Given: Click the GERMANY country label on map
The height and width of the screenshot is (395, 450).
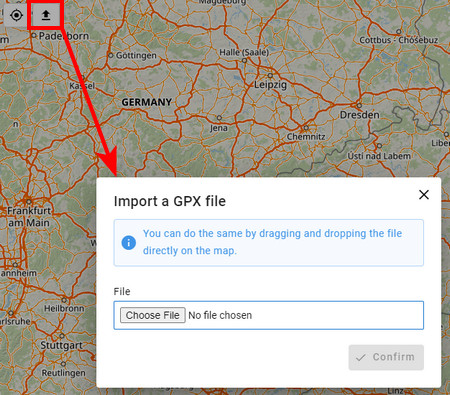Looking at the screenshot, I should 147,102.
